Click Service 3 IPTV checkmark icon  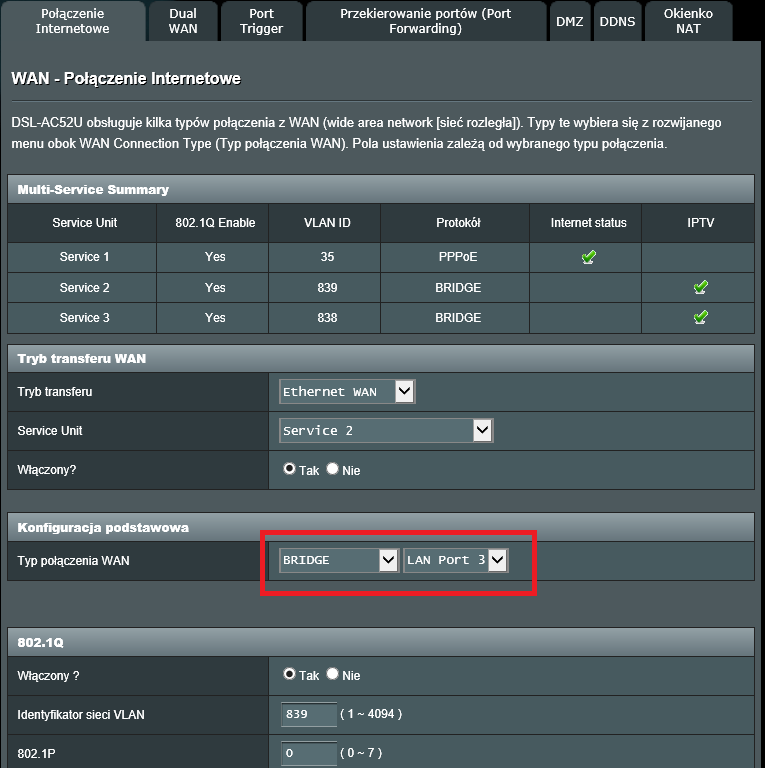[700, 318]
